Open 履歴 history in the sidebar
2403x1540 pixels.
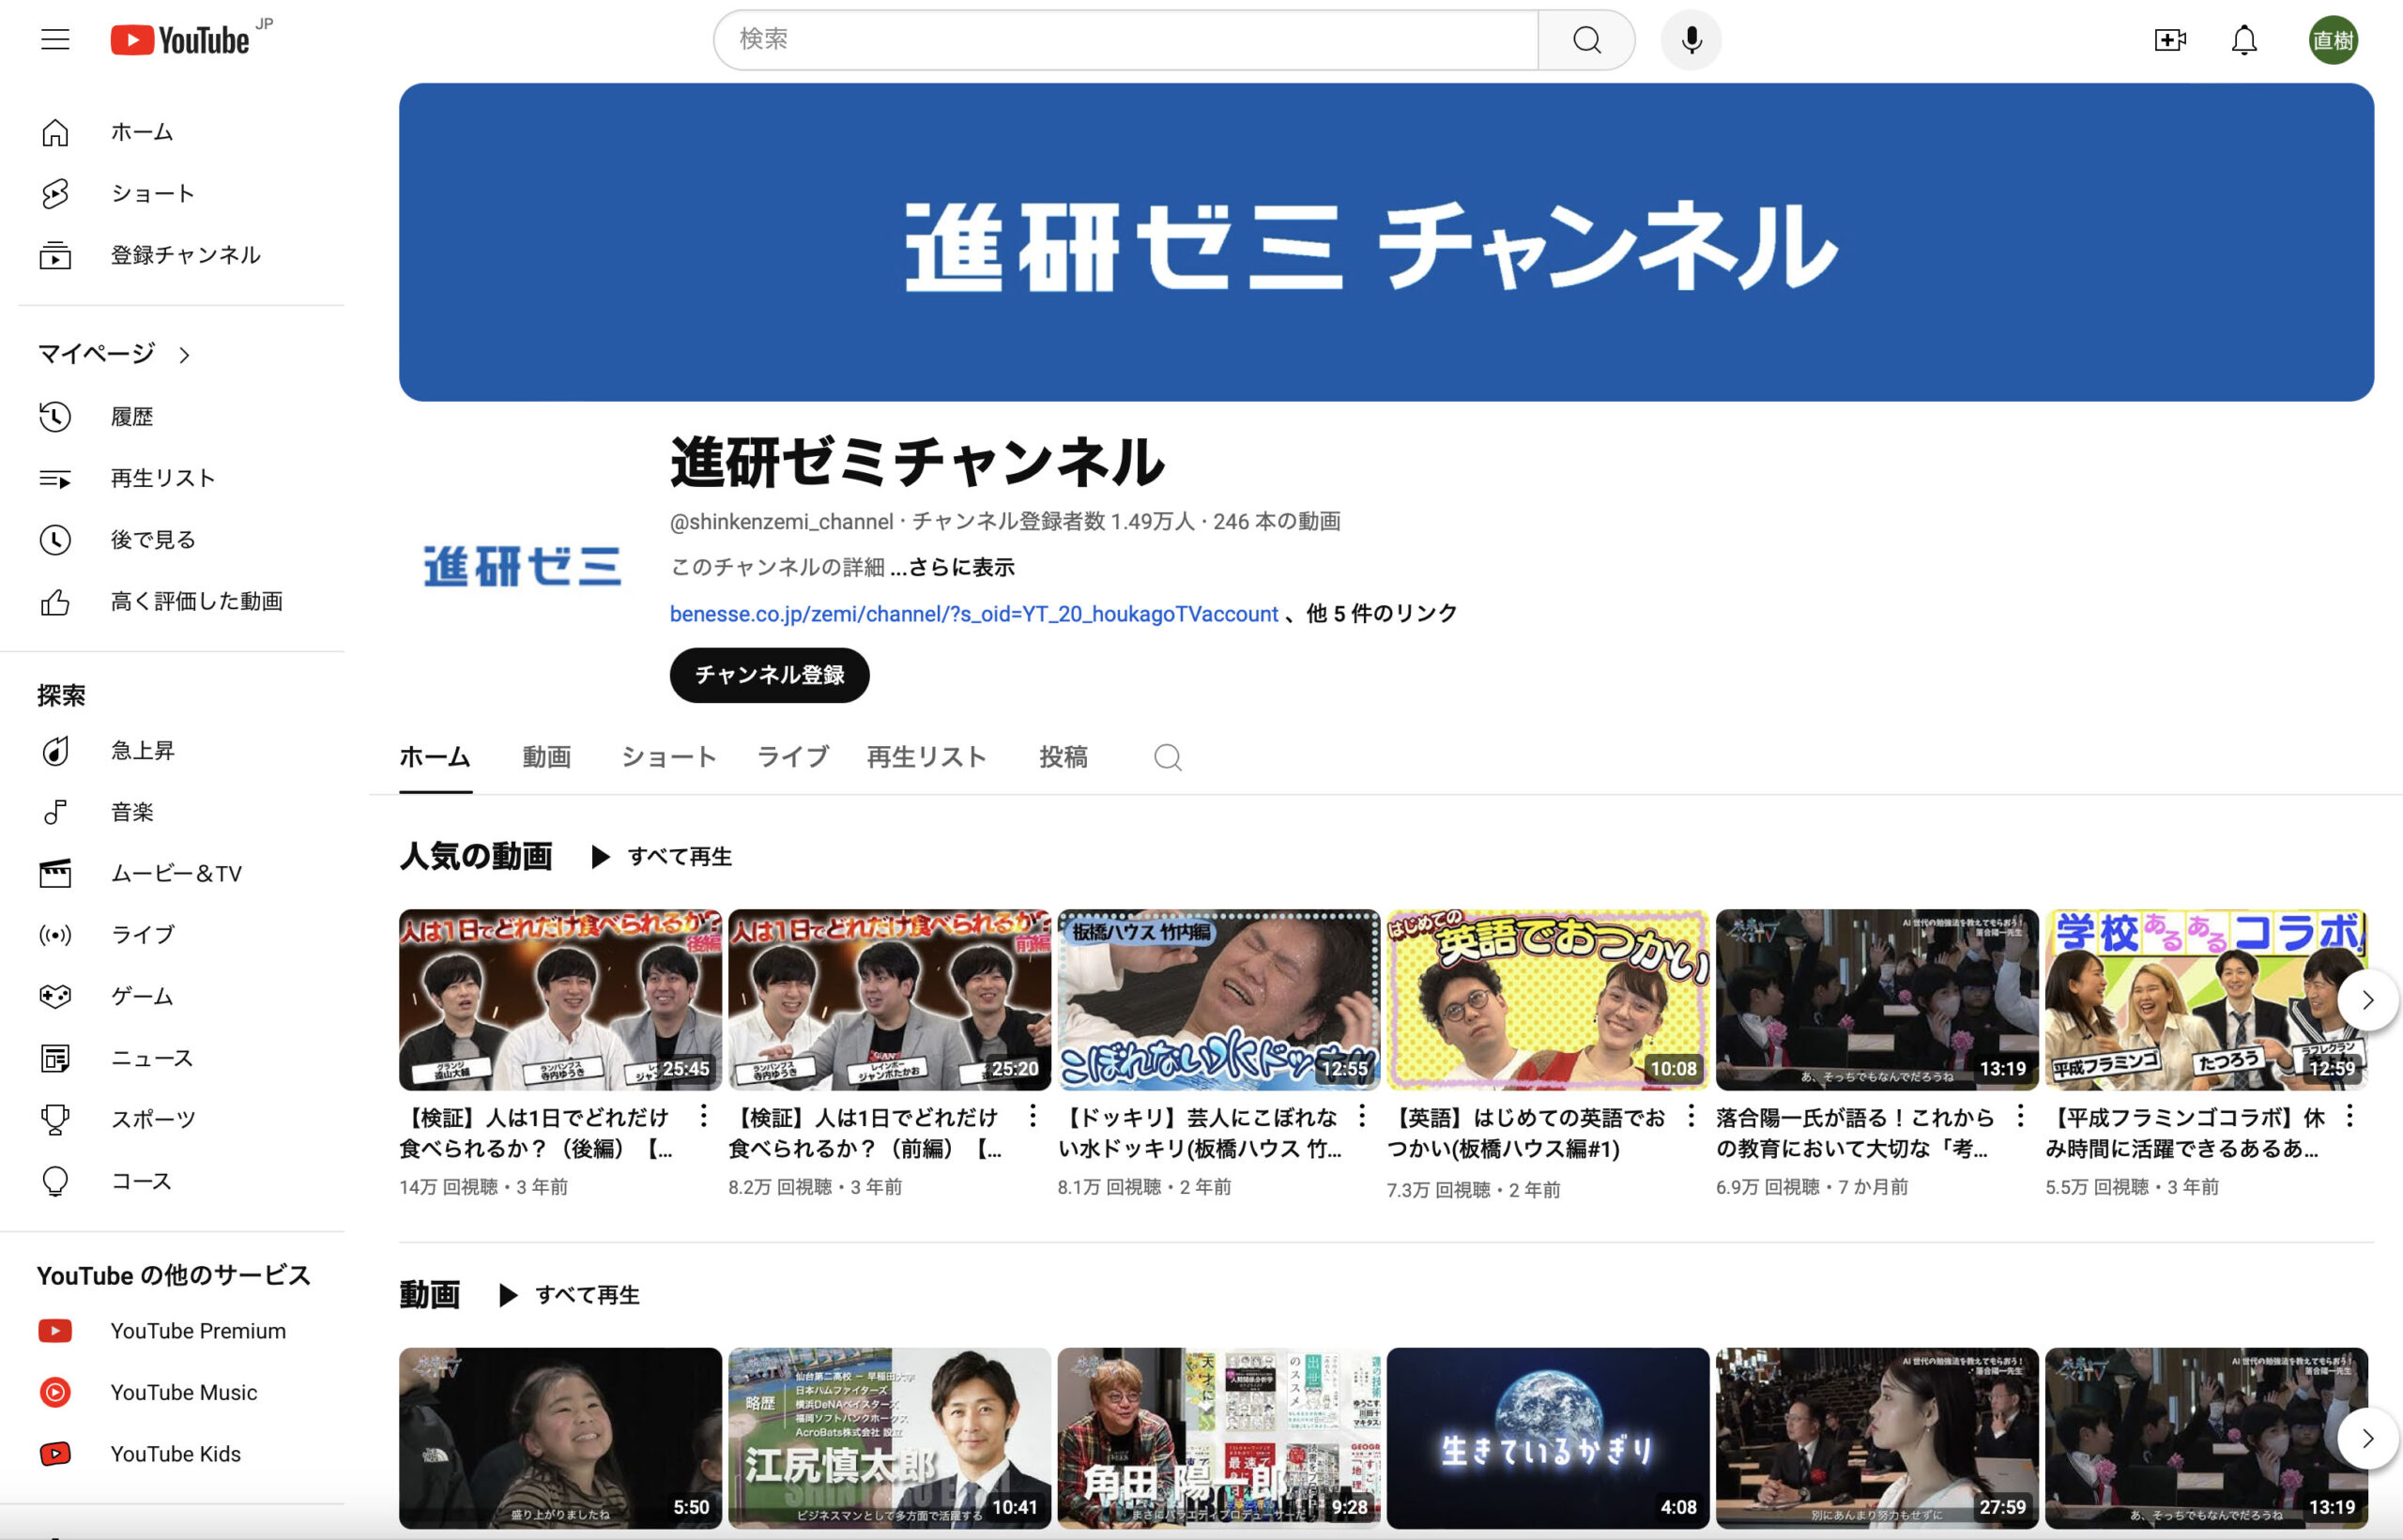click(x=131, y=416)
